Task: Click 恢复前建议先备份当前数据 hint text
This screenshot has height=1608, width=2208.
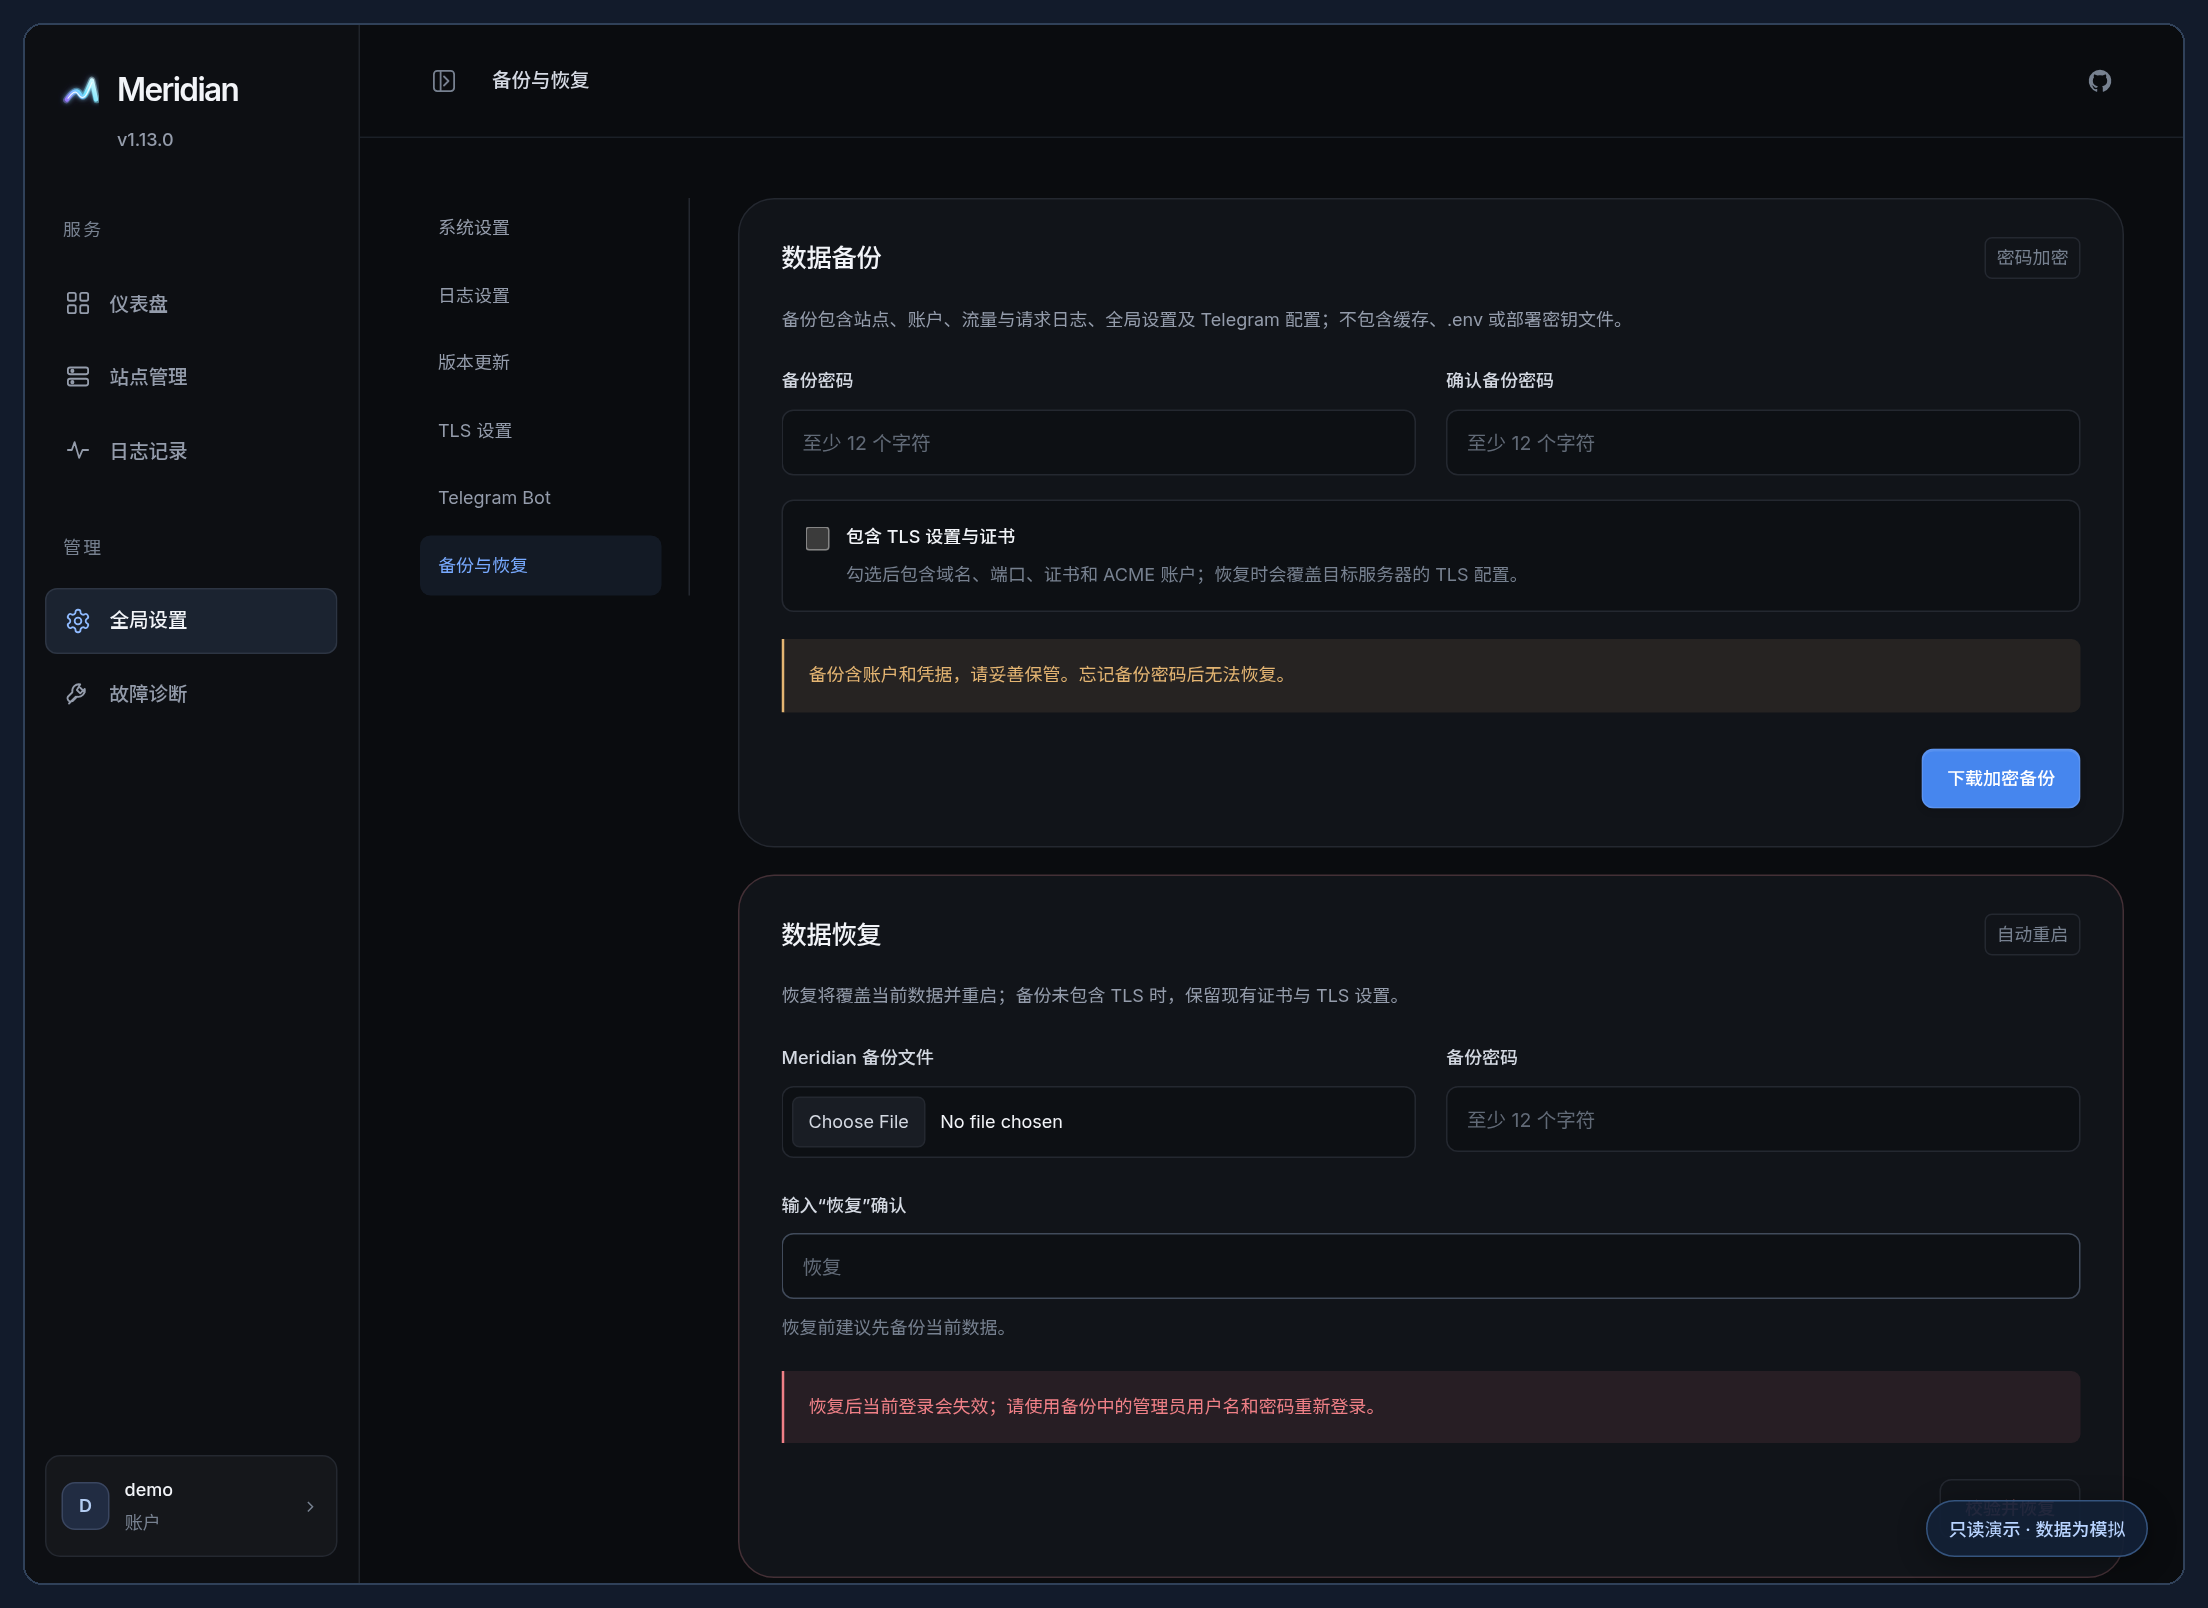Action: click(x=894, y=1328)
